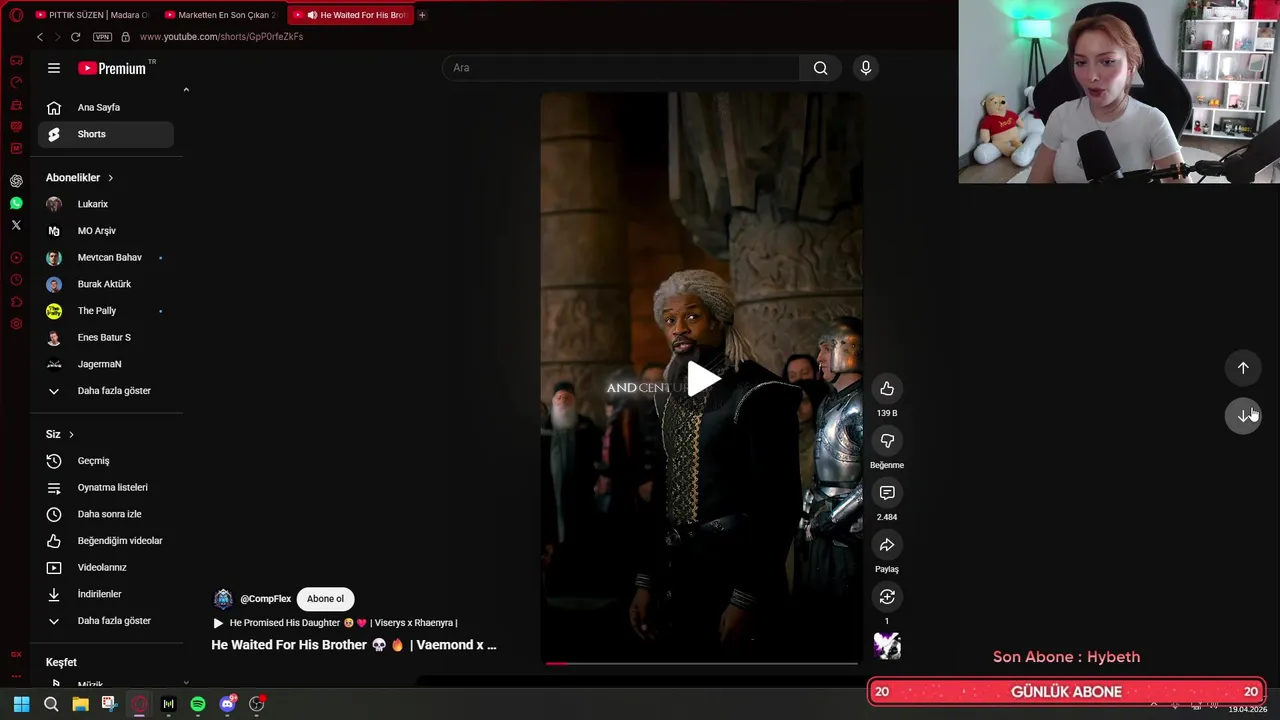Screen dimensions: 1280x720
Task: Open The Pally channel
Action: point(106,311)
